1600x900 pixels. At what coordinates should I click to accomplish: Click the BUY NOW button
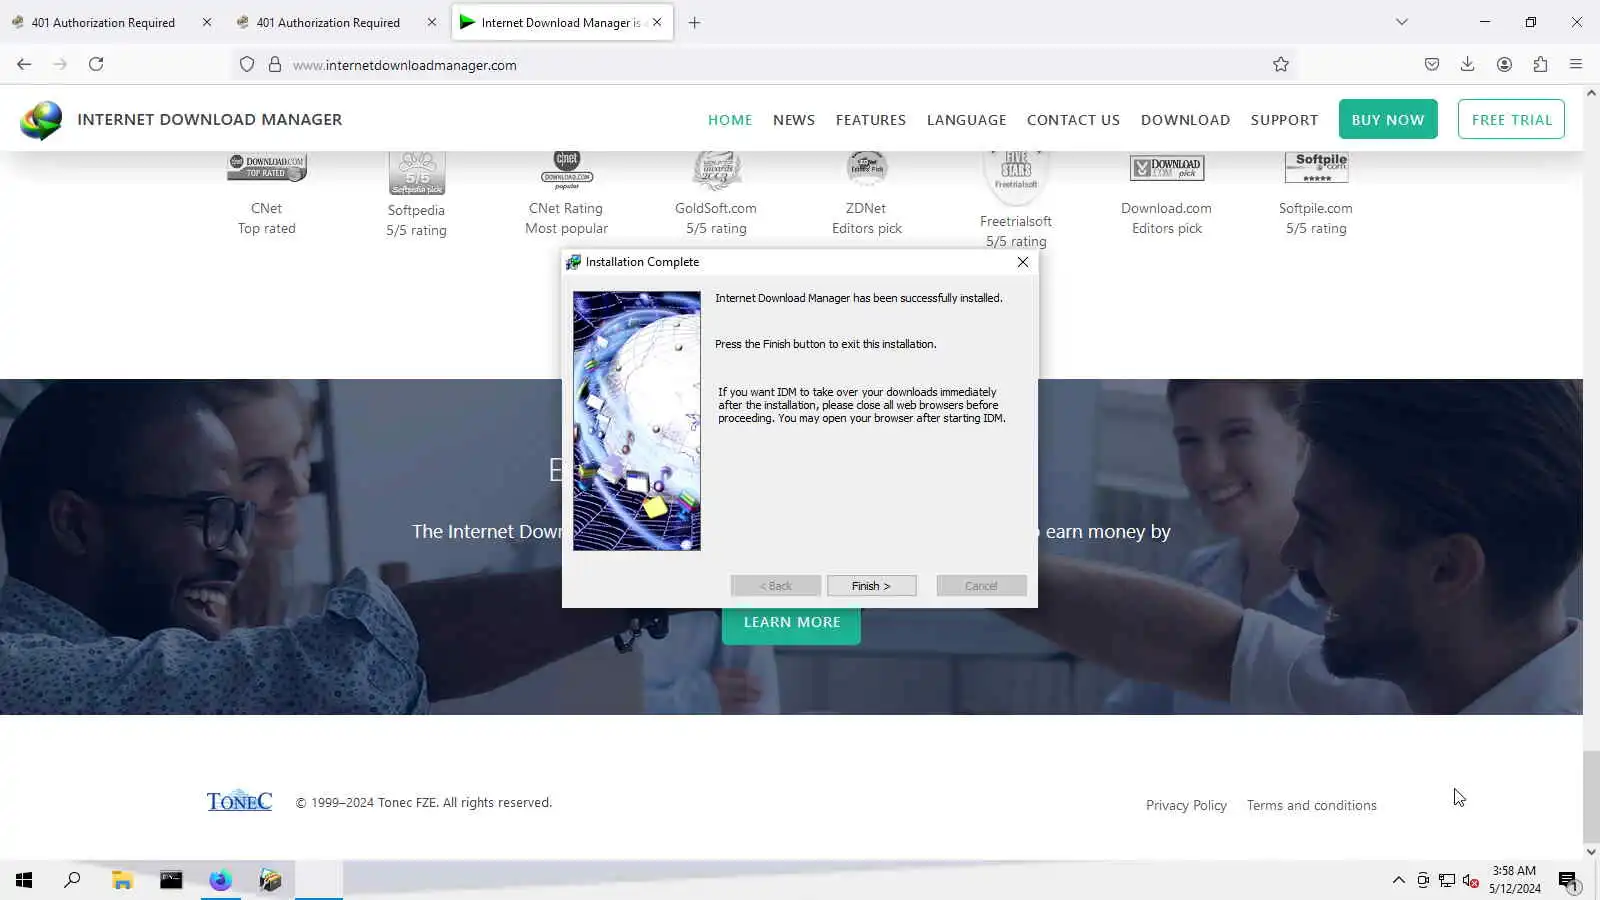tap(1388, 119)
